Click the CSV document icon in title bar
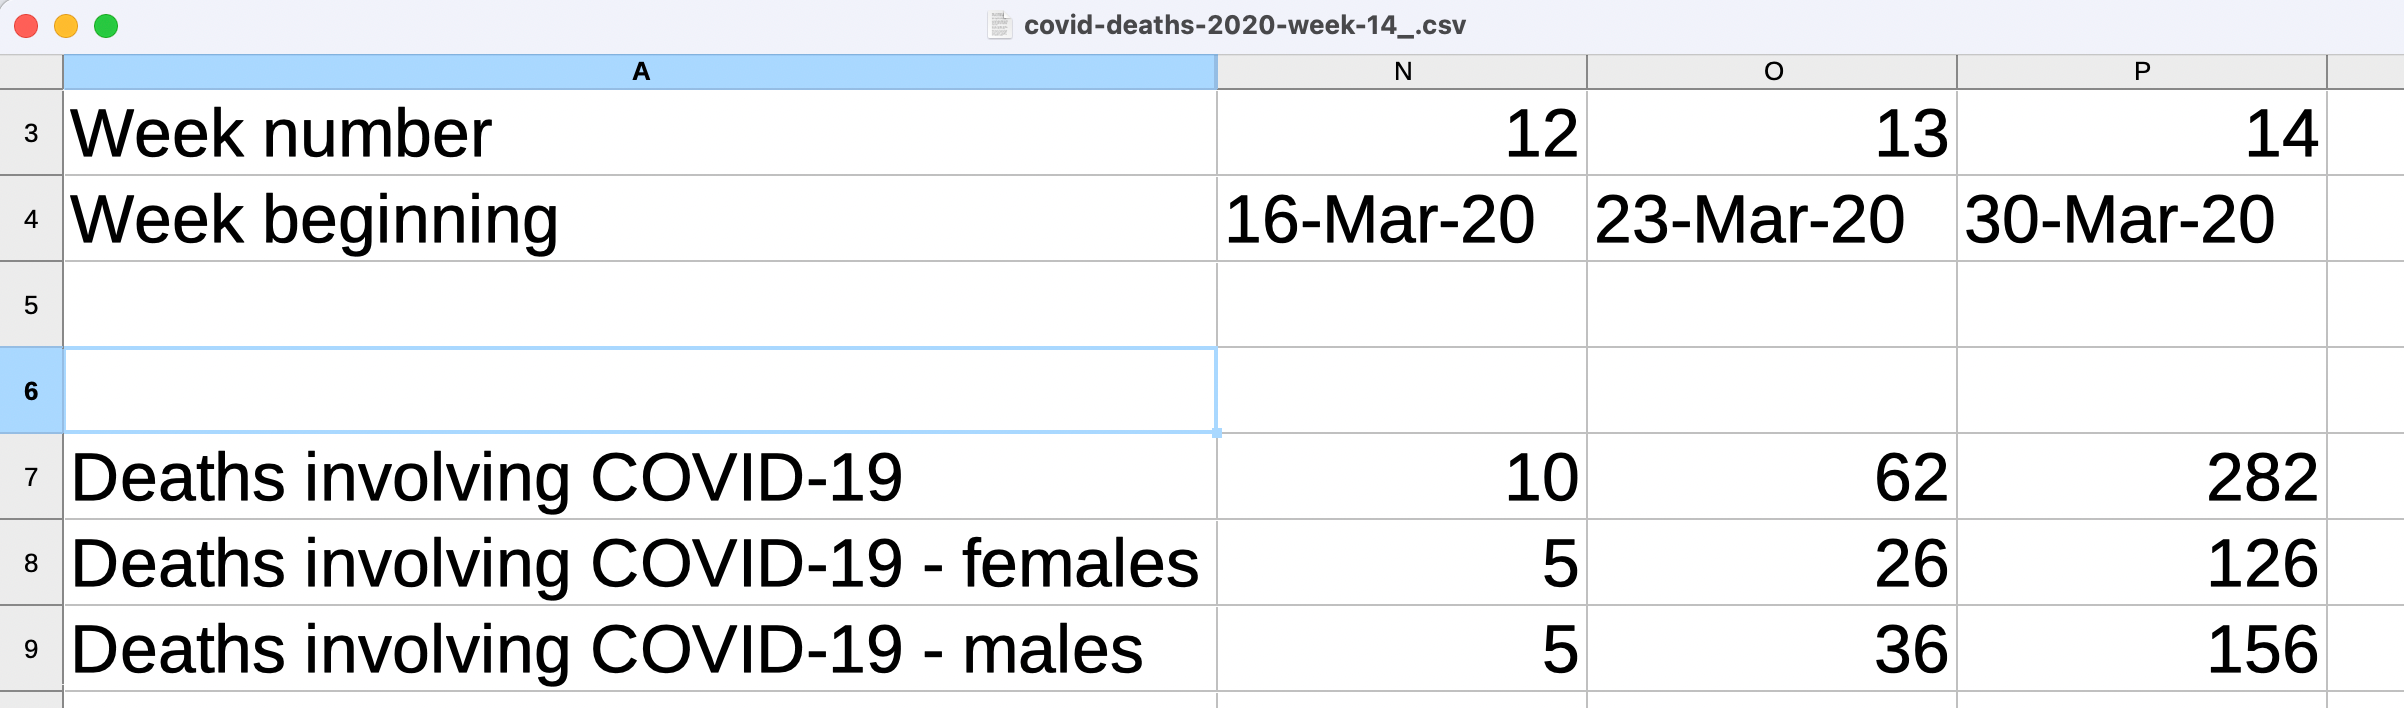Image resolution: width=2404 pixels, height=708 pixels. point(999,25)
